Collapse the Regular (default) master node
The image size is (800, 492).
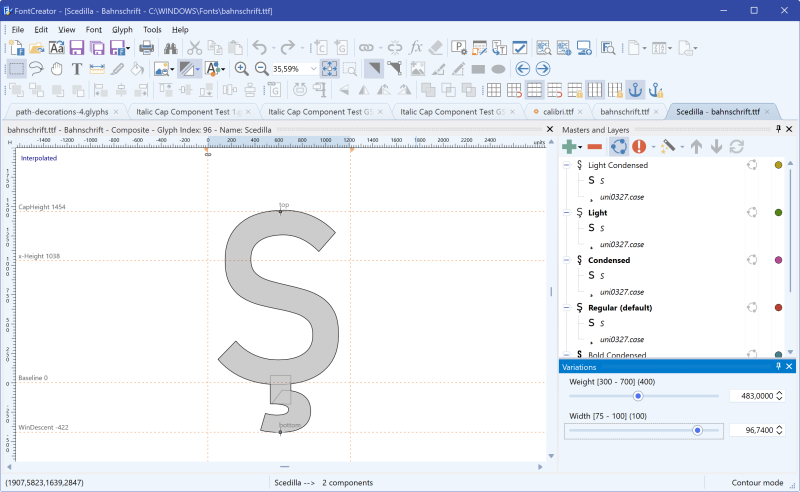point(566,307)
